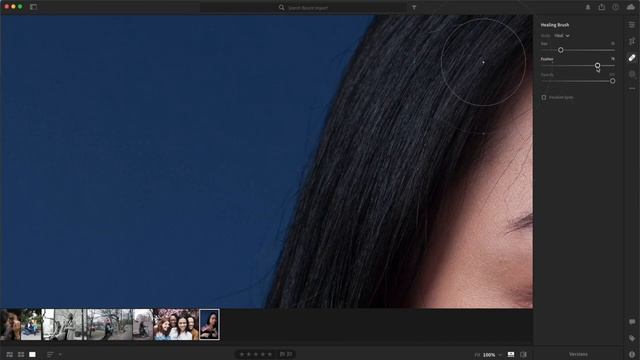Open the sort order list icon
Screen dimensions: 640x360
(50, 354)
